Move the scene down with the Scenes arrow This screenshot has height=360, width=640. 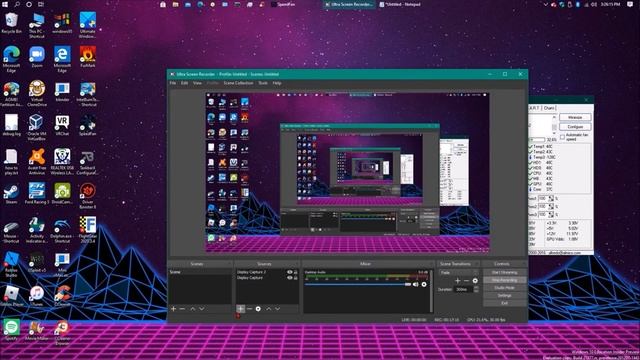pos(202,309)
